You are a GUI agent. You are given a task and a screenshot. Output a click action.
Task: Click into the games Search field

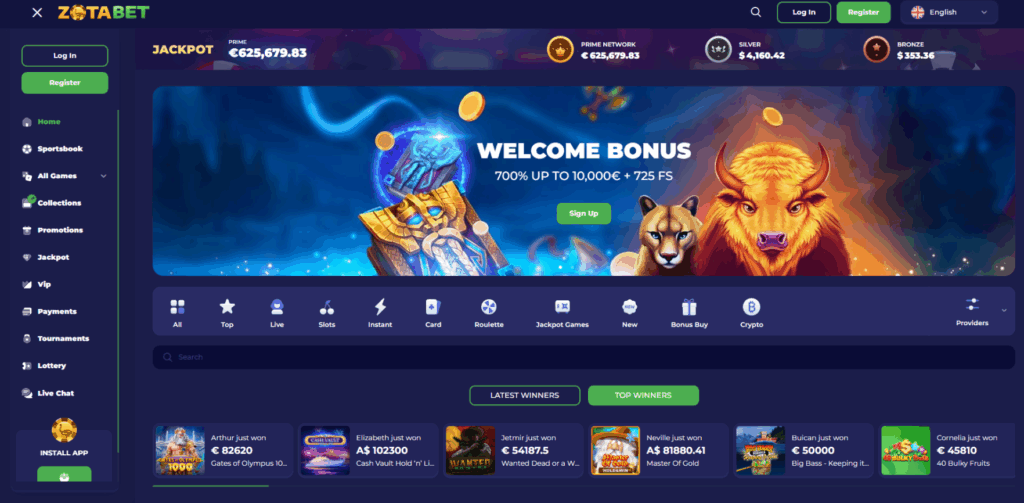point(583,357)
